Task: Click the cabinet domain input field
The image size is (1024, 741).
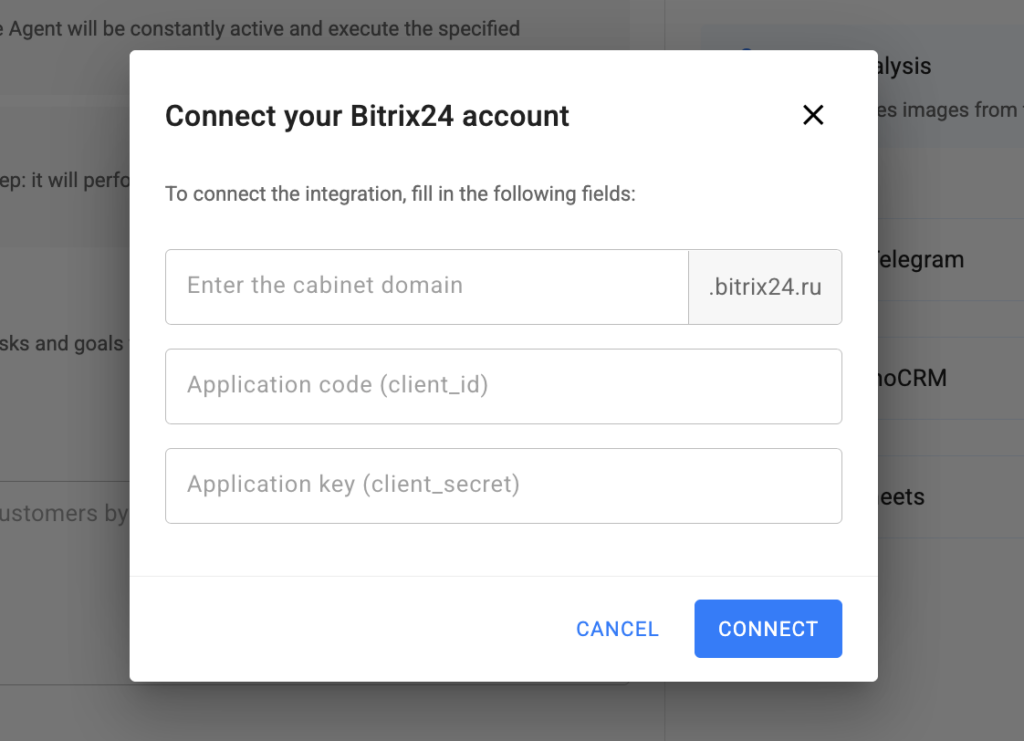Action: 427,286
